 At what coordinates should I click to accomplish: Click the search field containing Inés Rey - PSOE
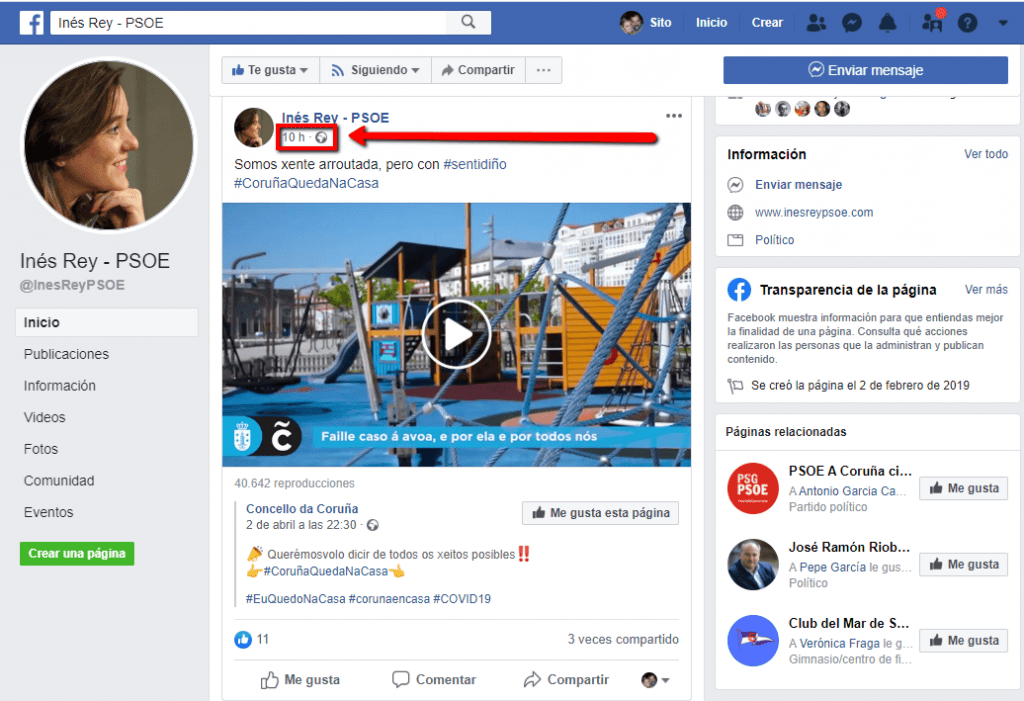point(248,23)
